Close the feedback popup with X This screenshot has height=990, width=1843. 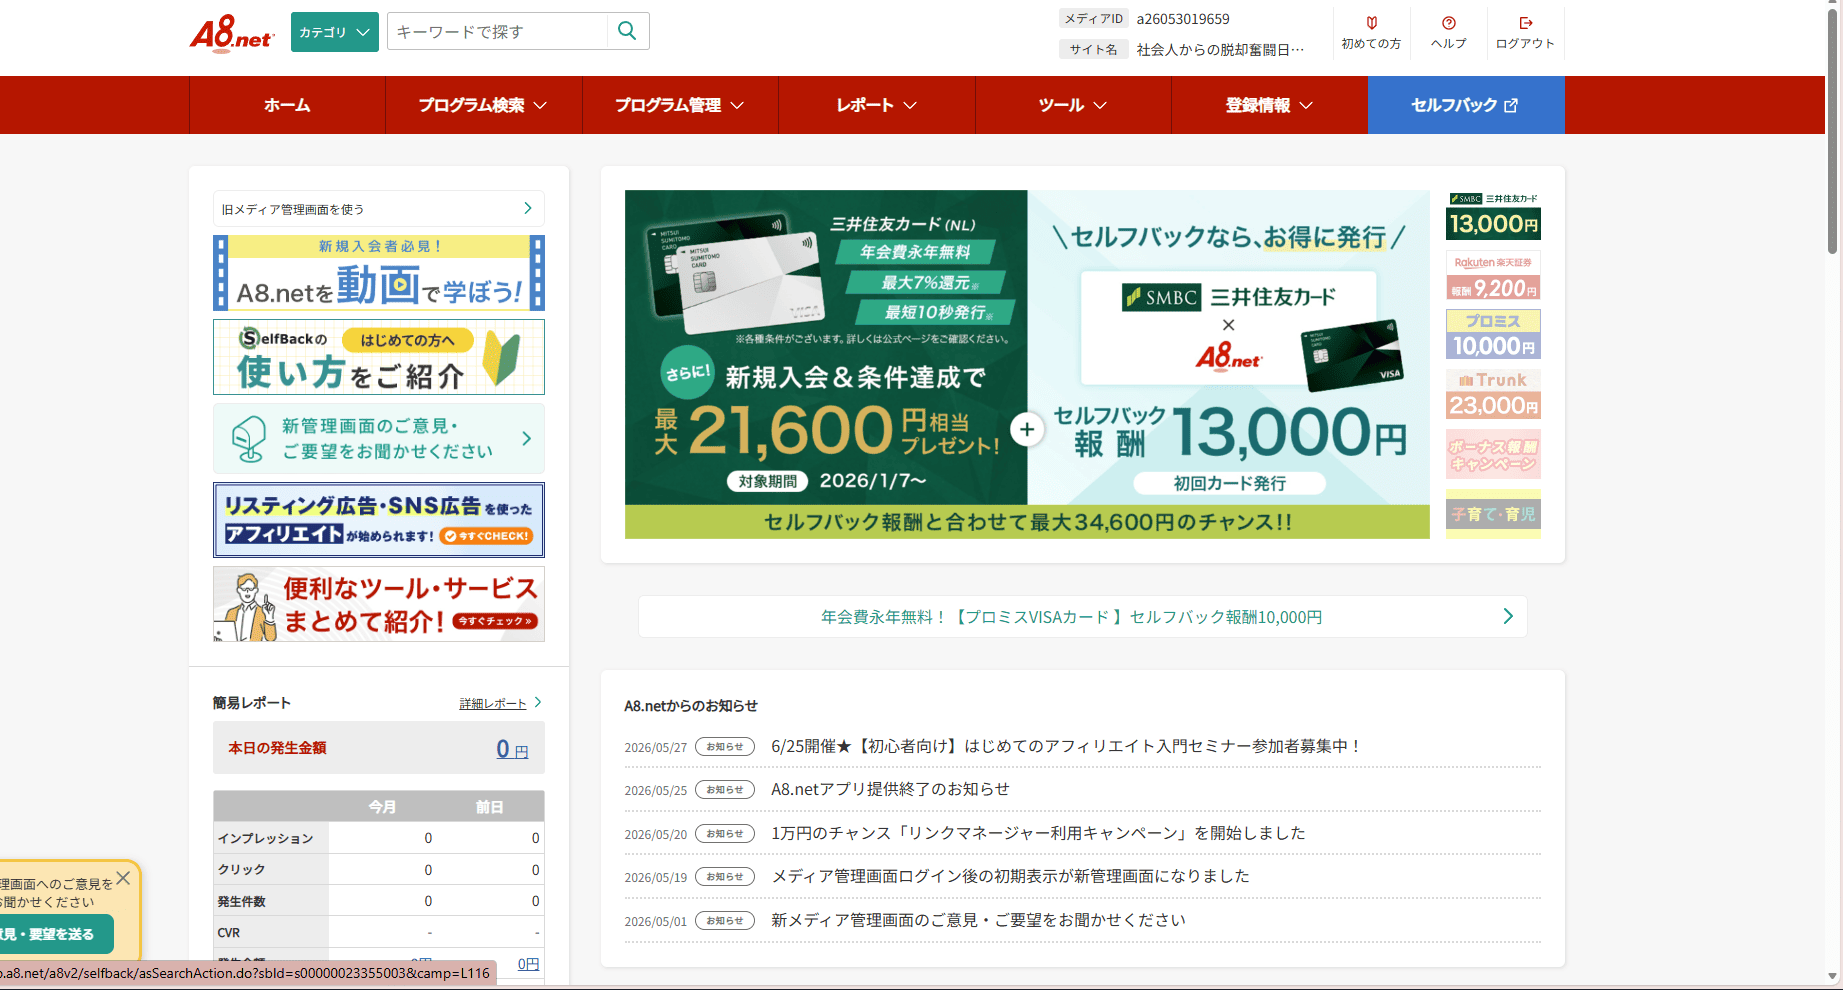coord(123,878)
